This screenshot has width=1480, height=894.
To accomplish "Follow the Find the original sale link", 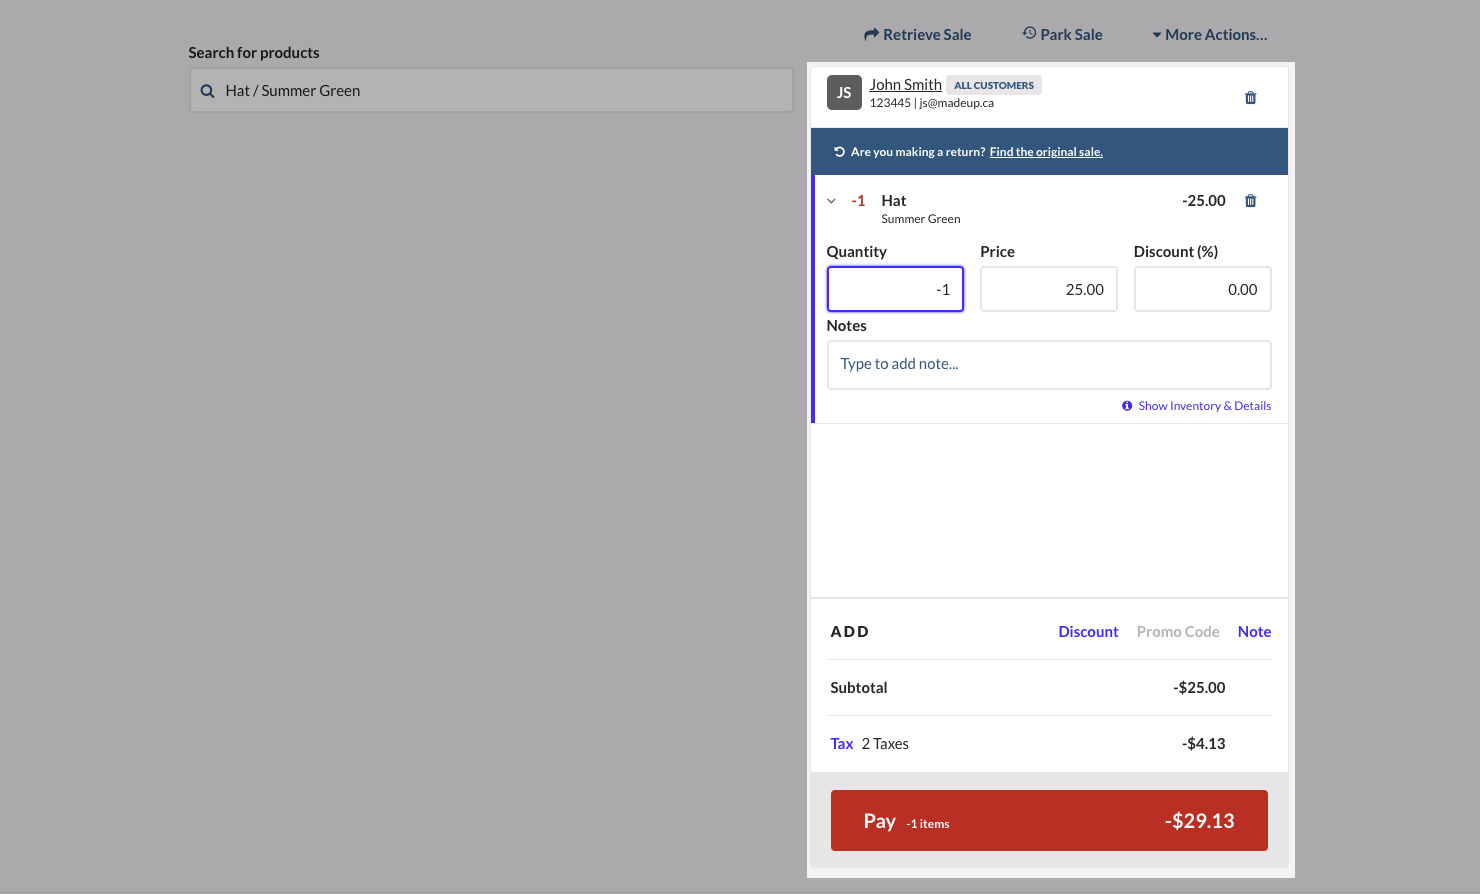I will pos(1046,152).
